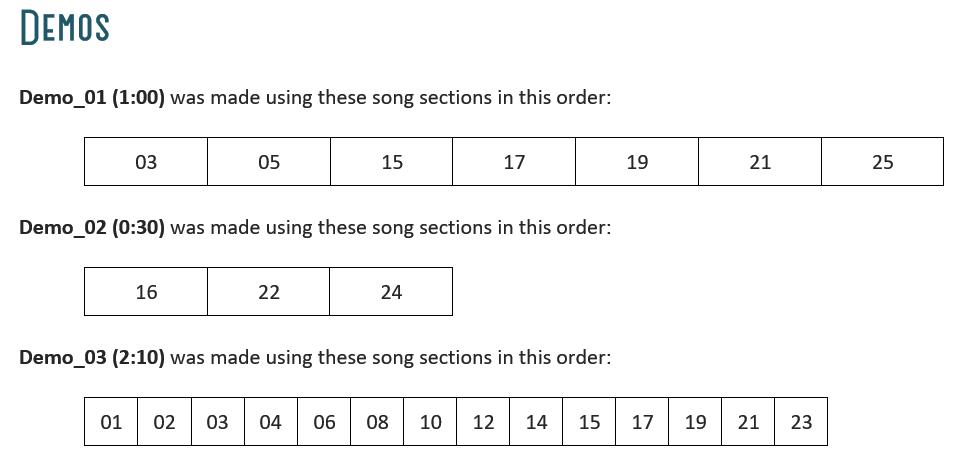Screen dimensions: 967x457
Task: Click cell 15 in Demo_01 row
Action: 392,162
